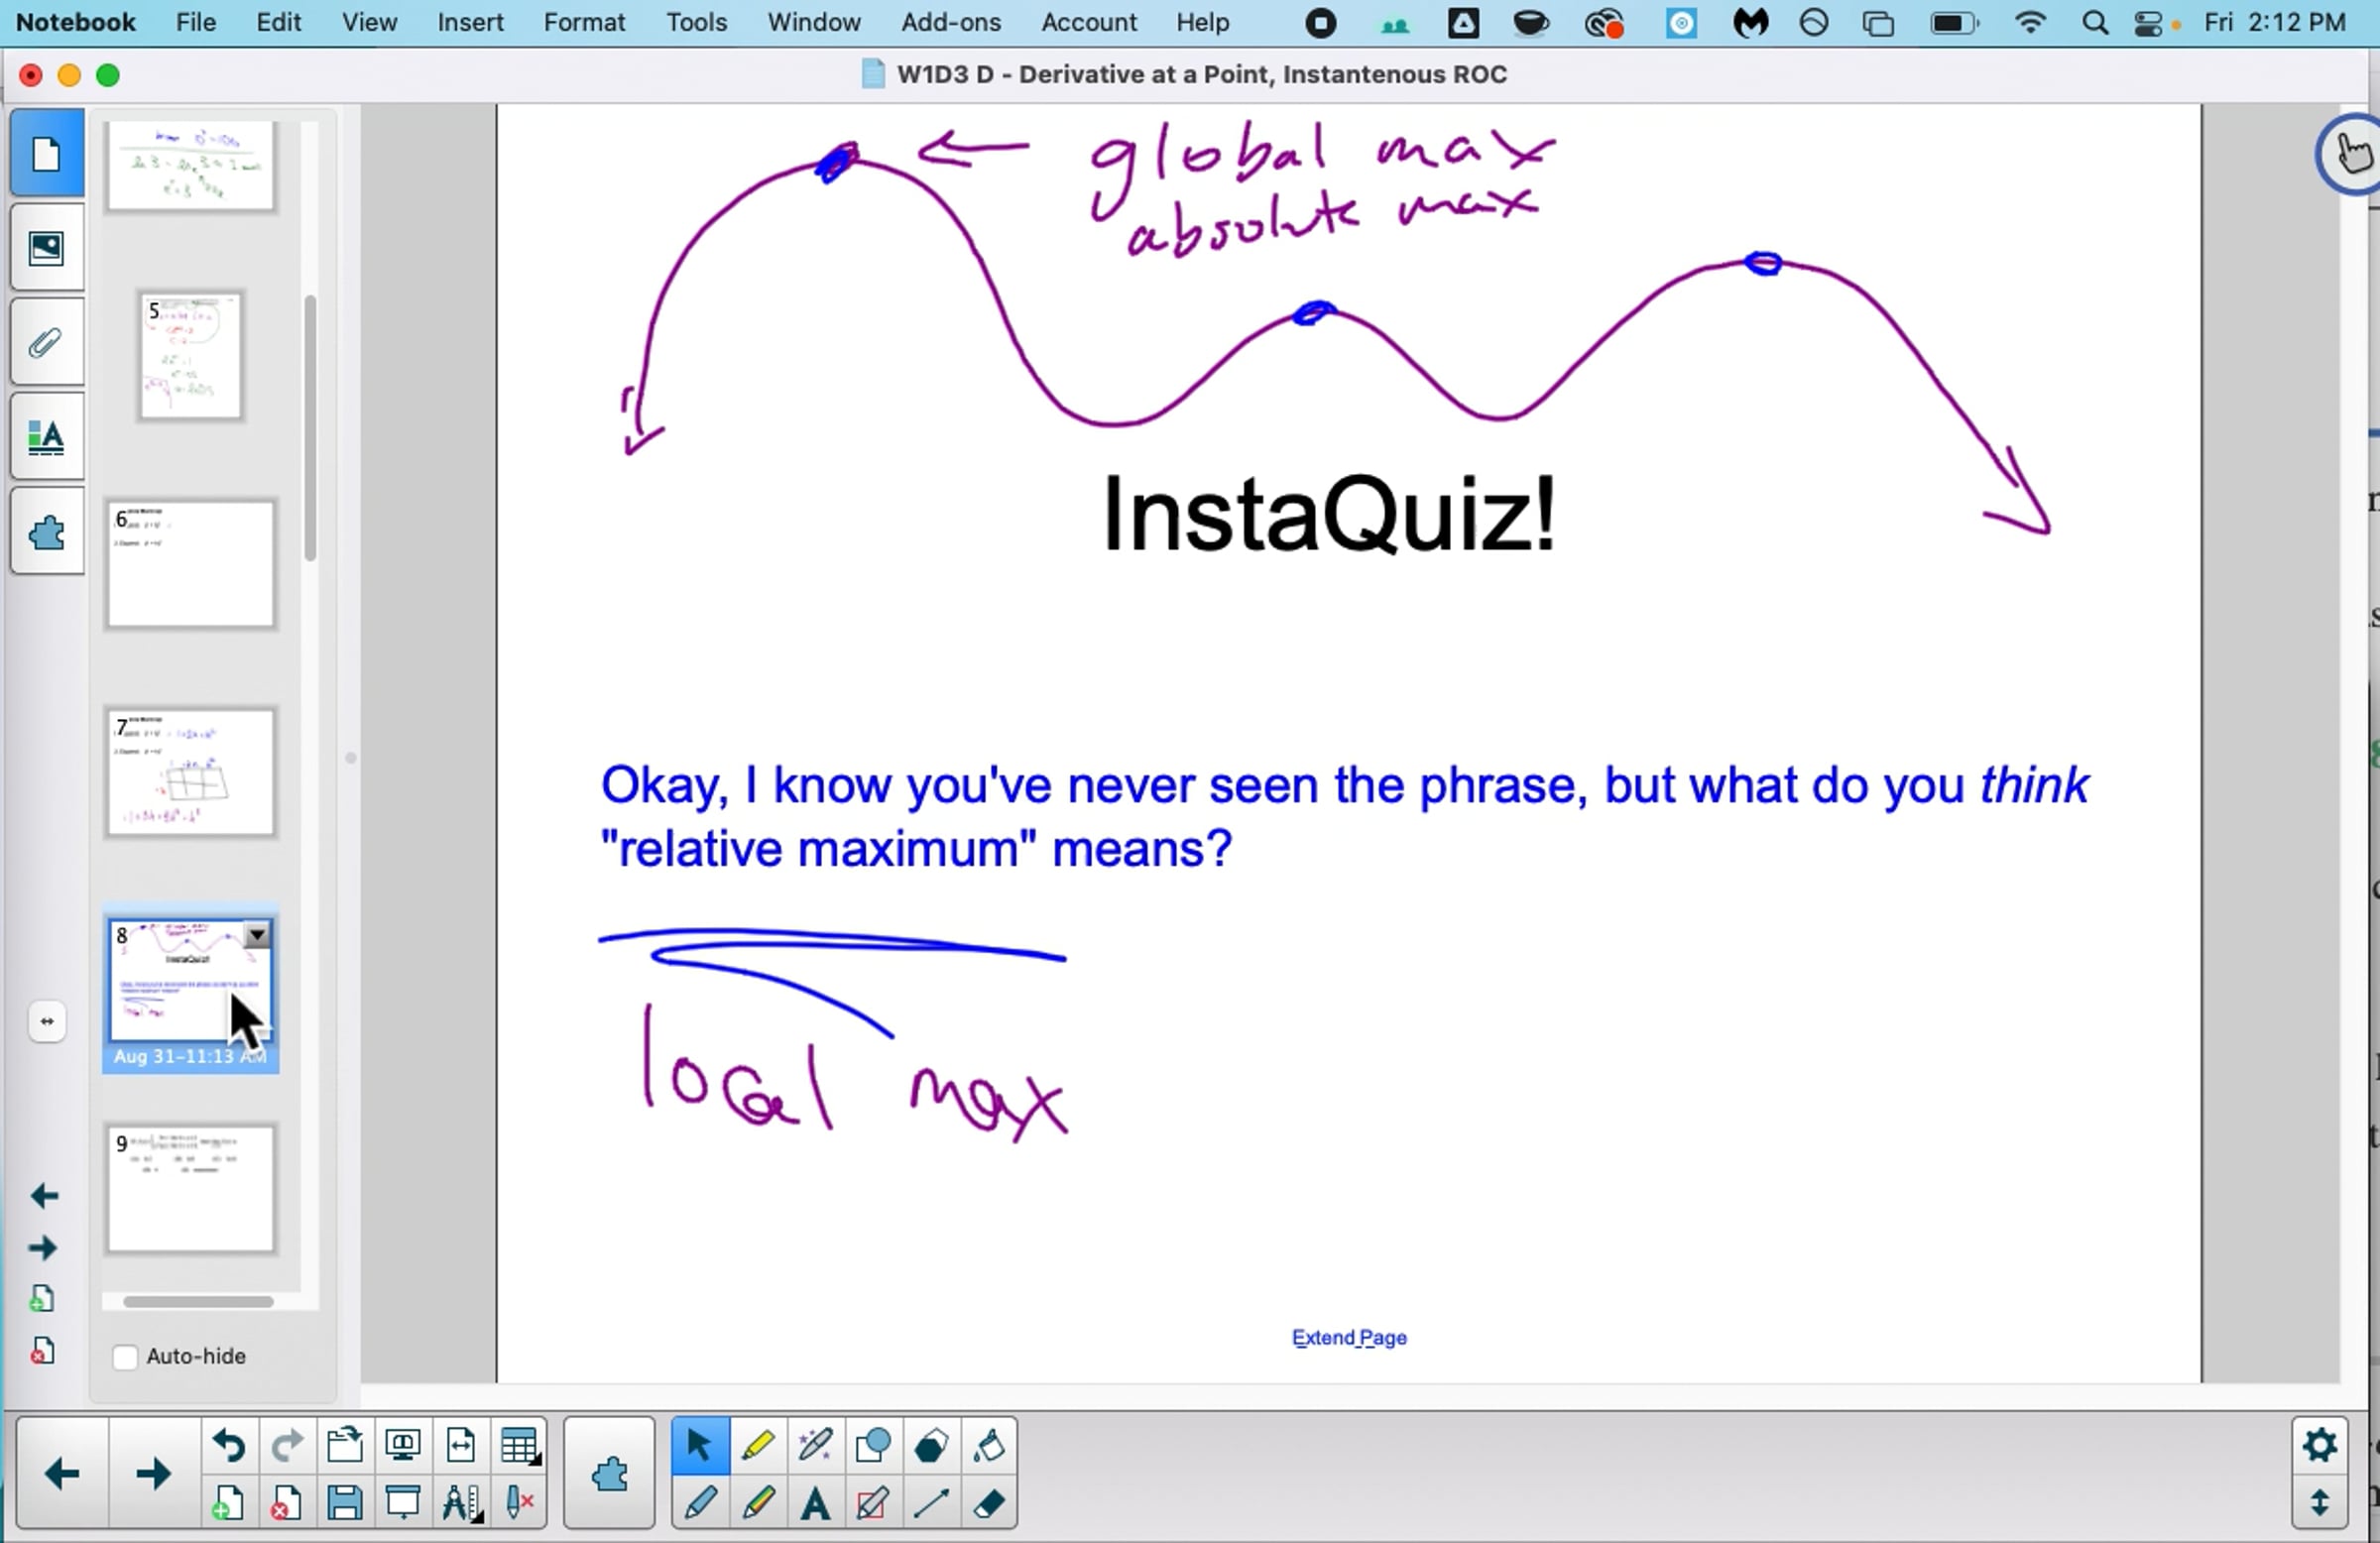Expand the measurement tools dropdown
The height and width of the screenshot is (1543, 2380).
coord(462,1503)
